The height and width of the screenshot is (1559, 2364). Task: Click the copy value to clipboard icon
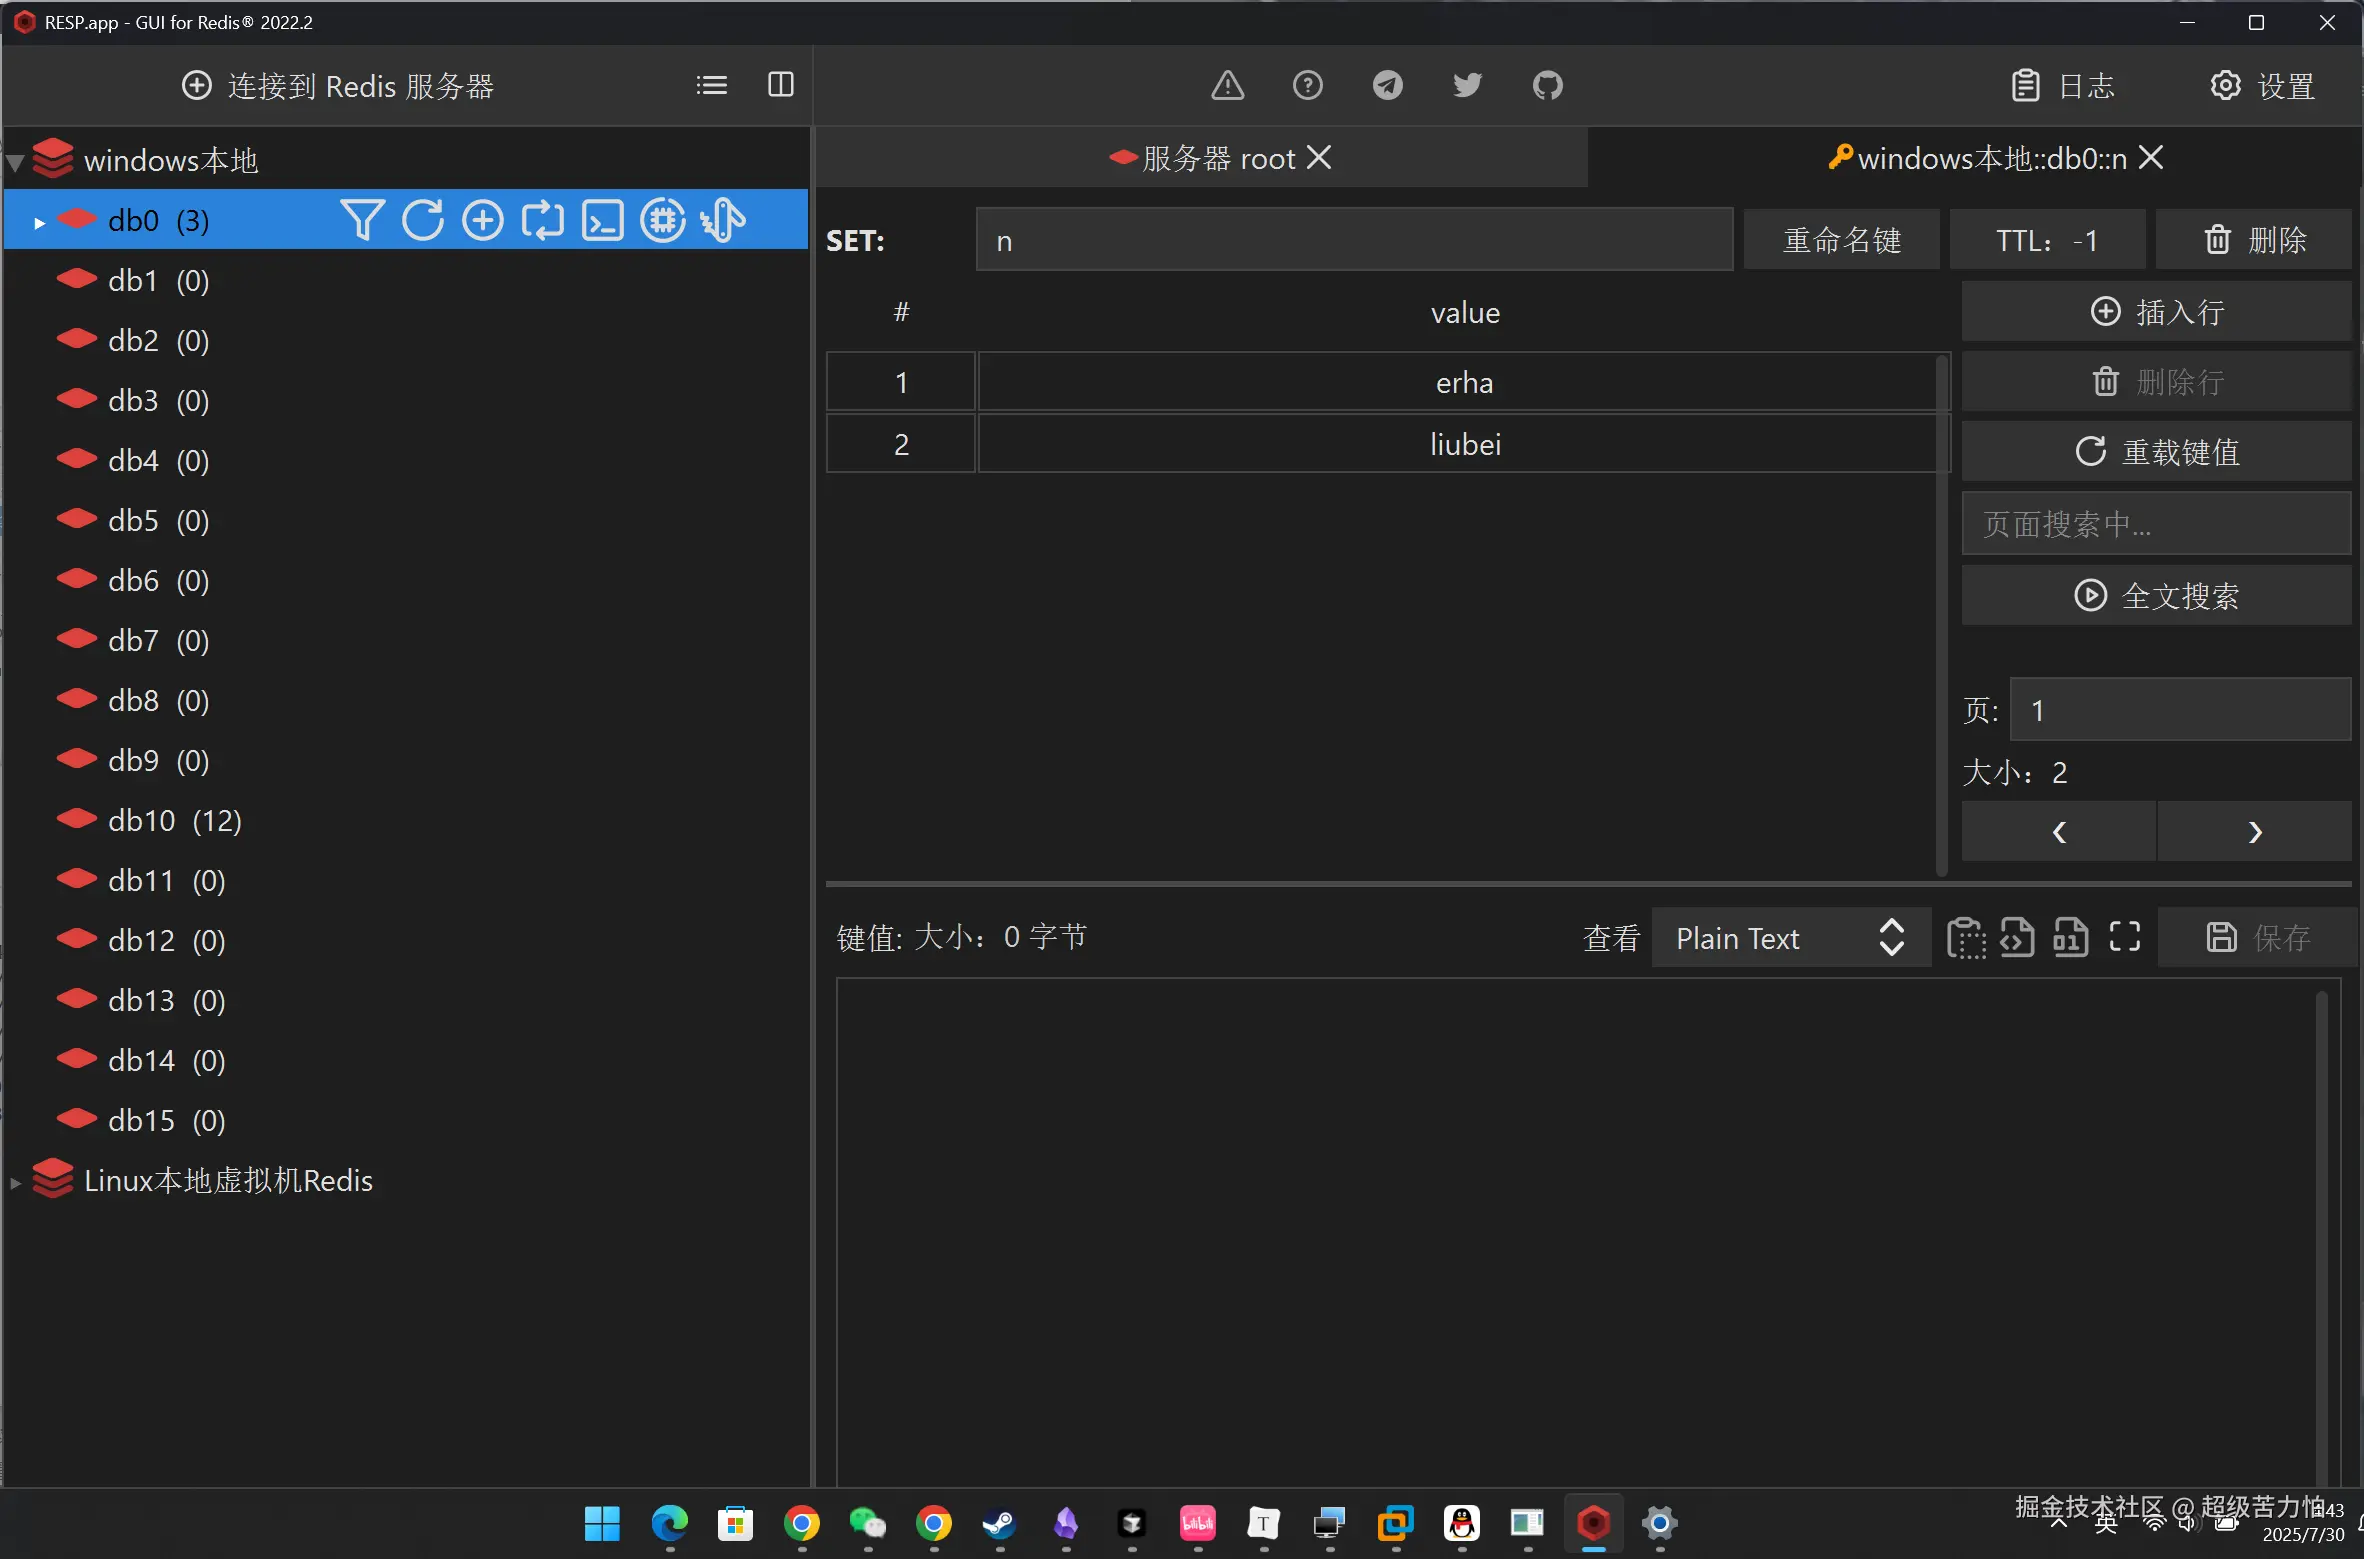1965,938
